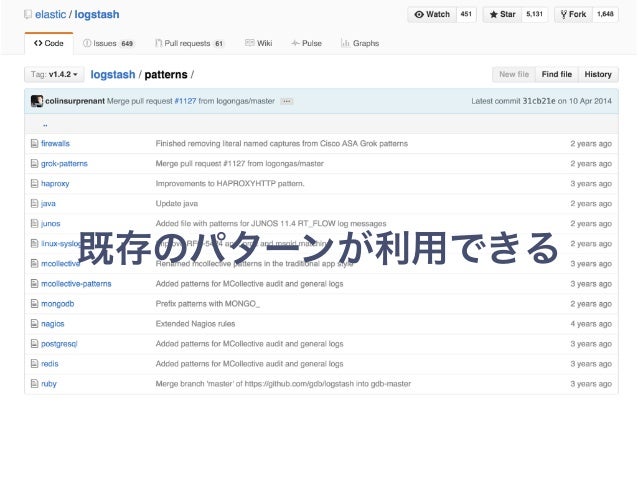638x479 pixels.
Task: Open the Pull requests tab
Action: [190, 43]
